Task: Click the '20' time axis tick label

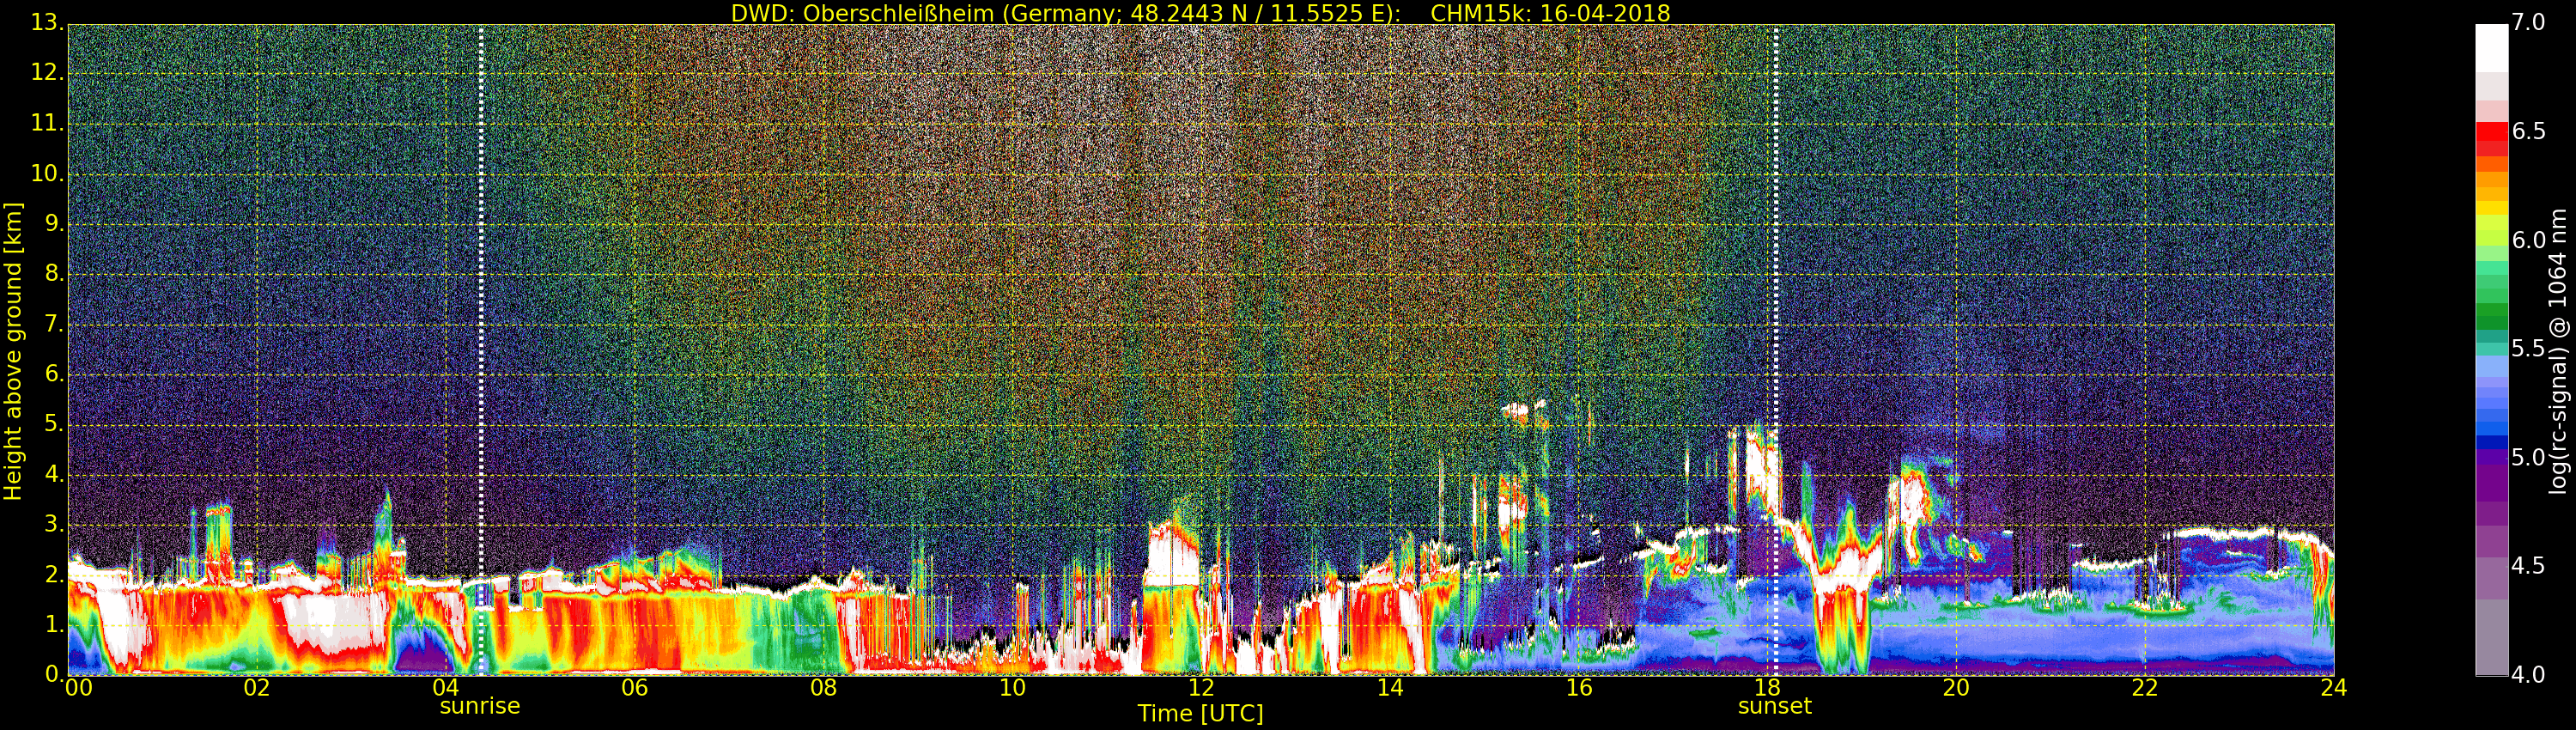Action: click(1956, 688)
